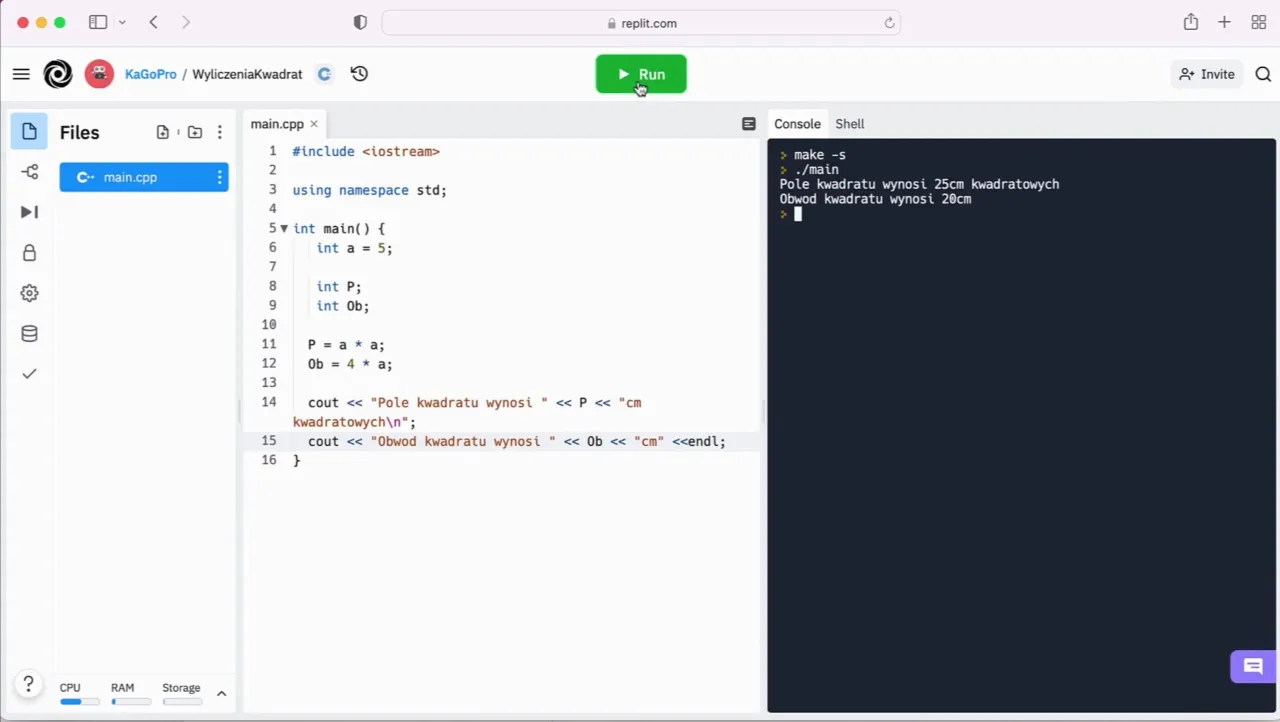Click the Storage usage bar
The image size is (1280, 722).
[183, 702]
